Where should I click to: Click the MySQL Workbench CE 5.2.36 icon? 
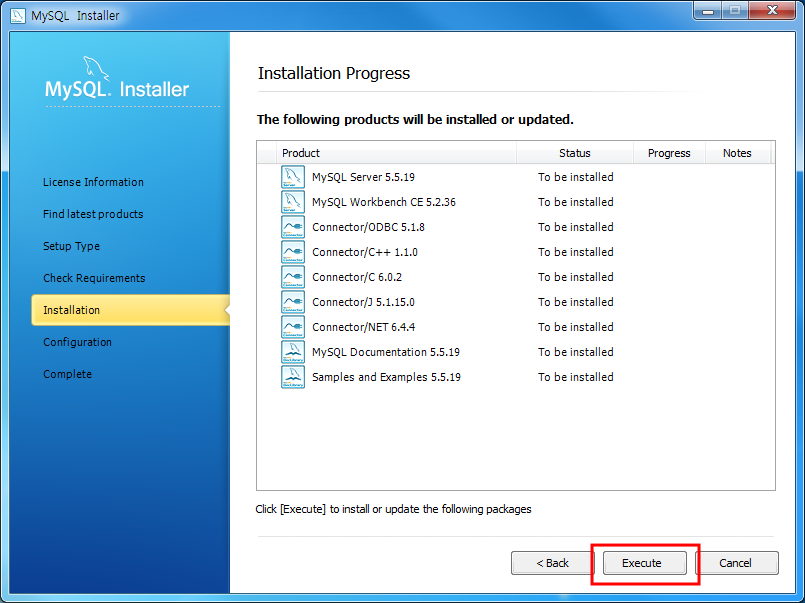click(293, 202)
